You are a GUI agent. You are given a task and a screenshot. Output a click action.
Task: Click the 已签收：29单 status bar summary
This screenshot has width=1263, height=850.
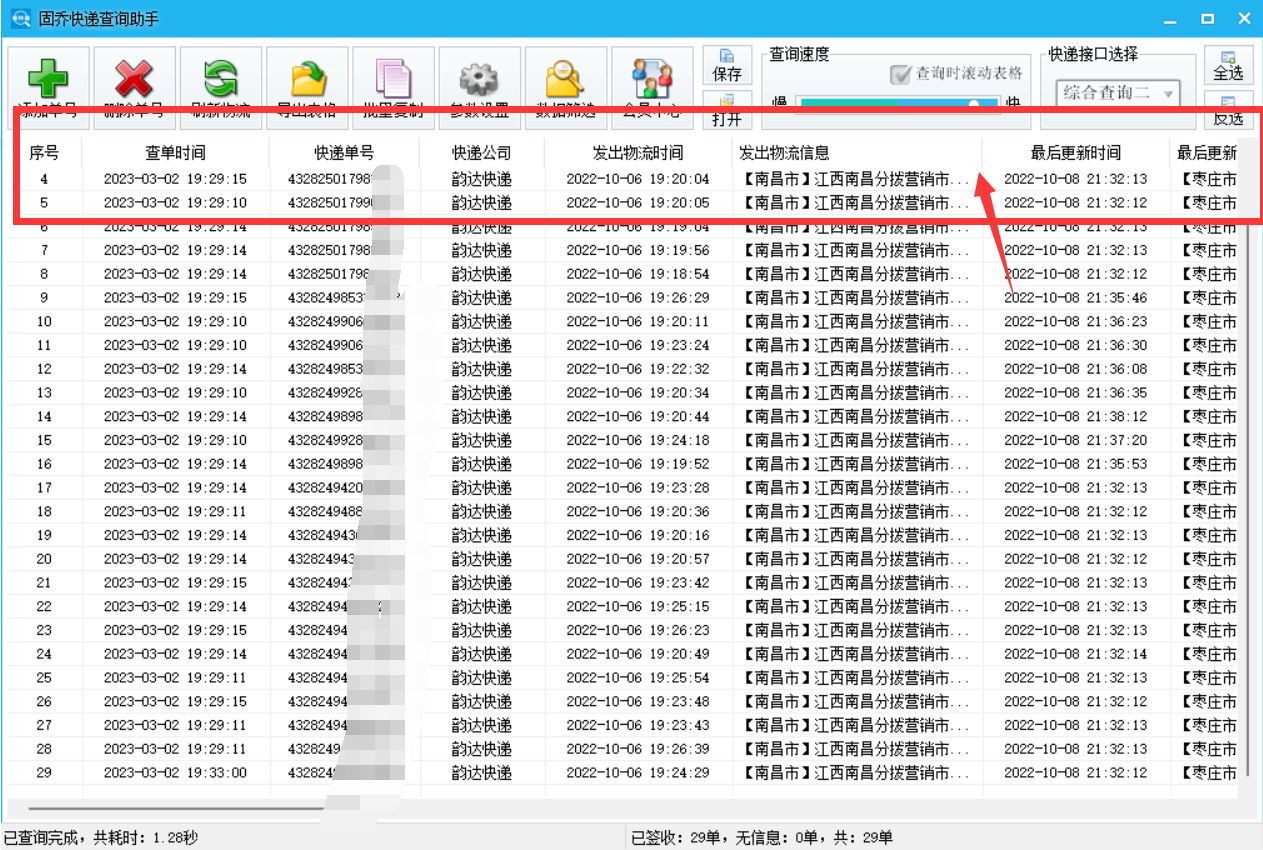[x=761, y=838]
